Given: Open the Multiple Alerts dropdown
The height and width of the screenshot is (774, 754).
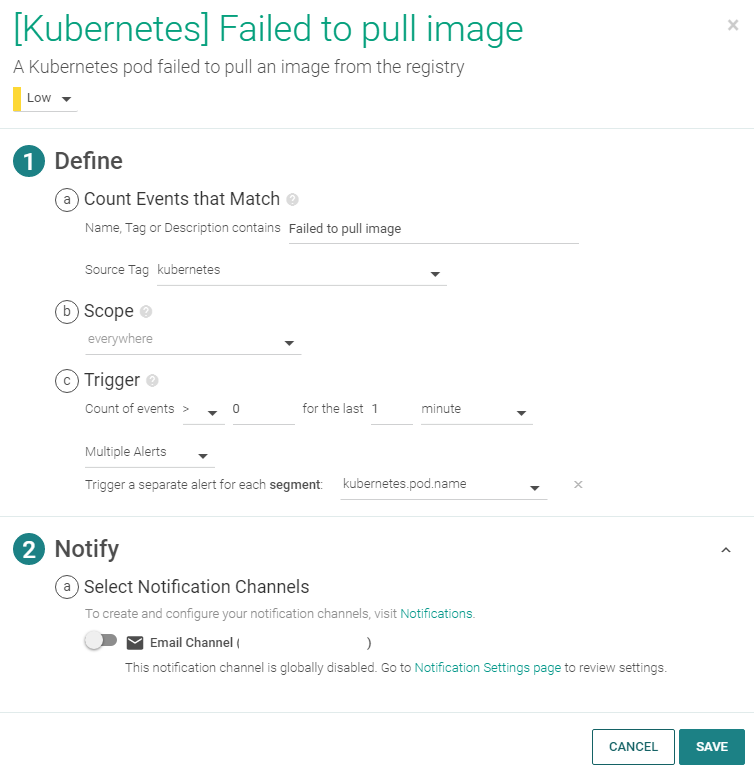Looking at the screenshot, I should (149, 453).
